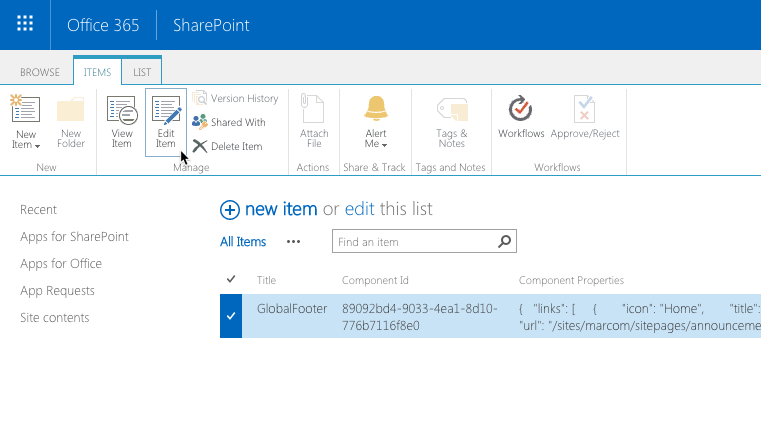Delete the selected item via ribbon
Screen dimensions: 761x421
(228, 146)
